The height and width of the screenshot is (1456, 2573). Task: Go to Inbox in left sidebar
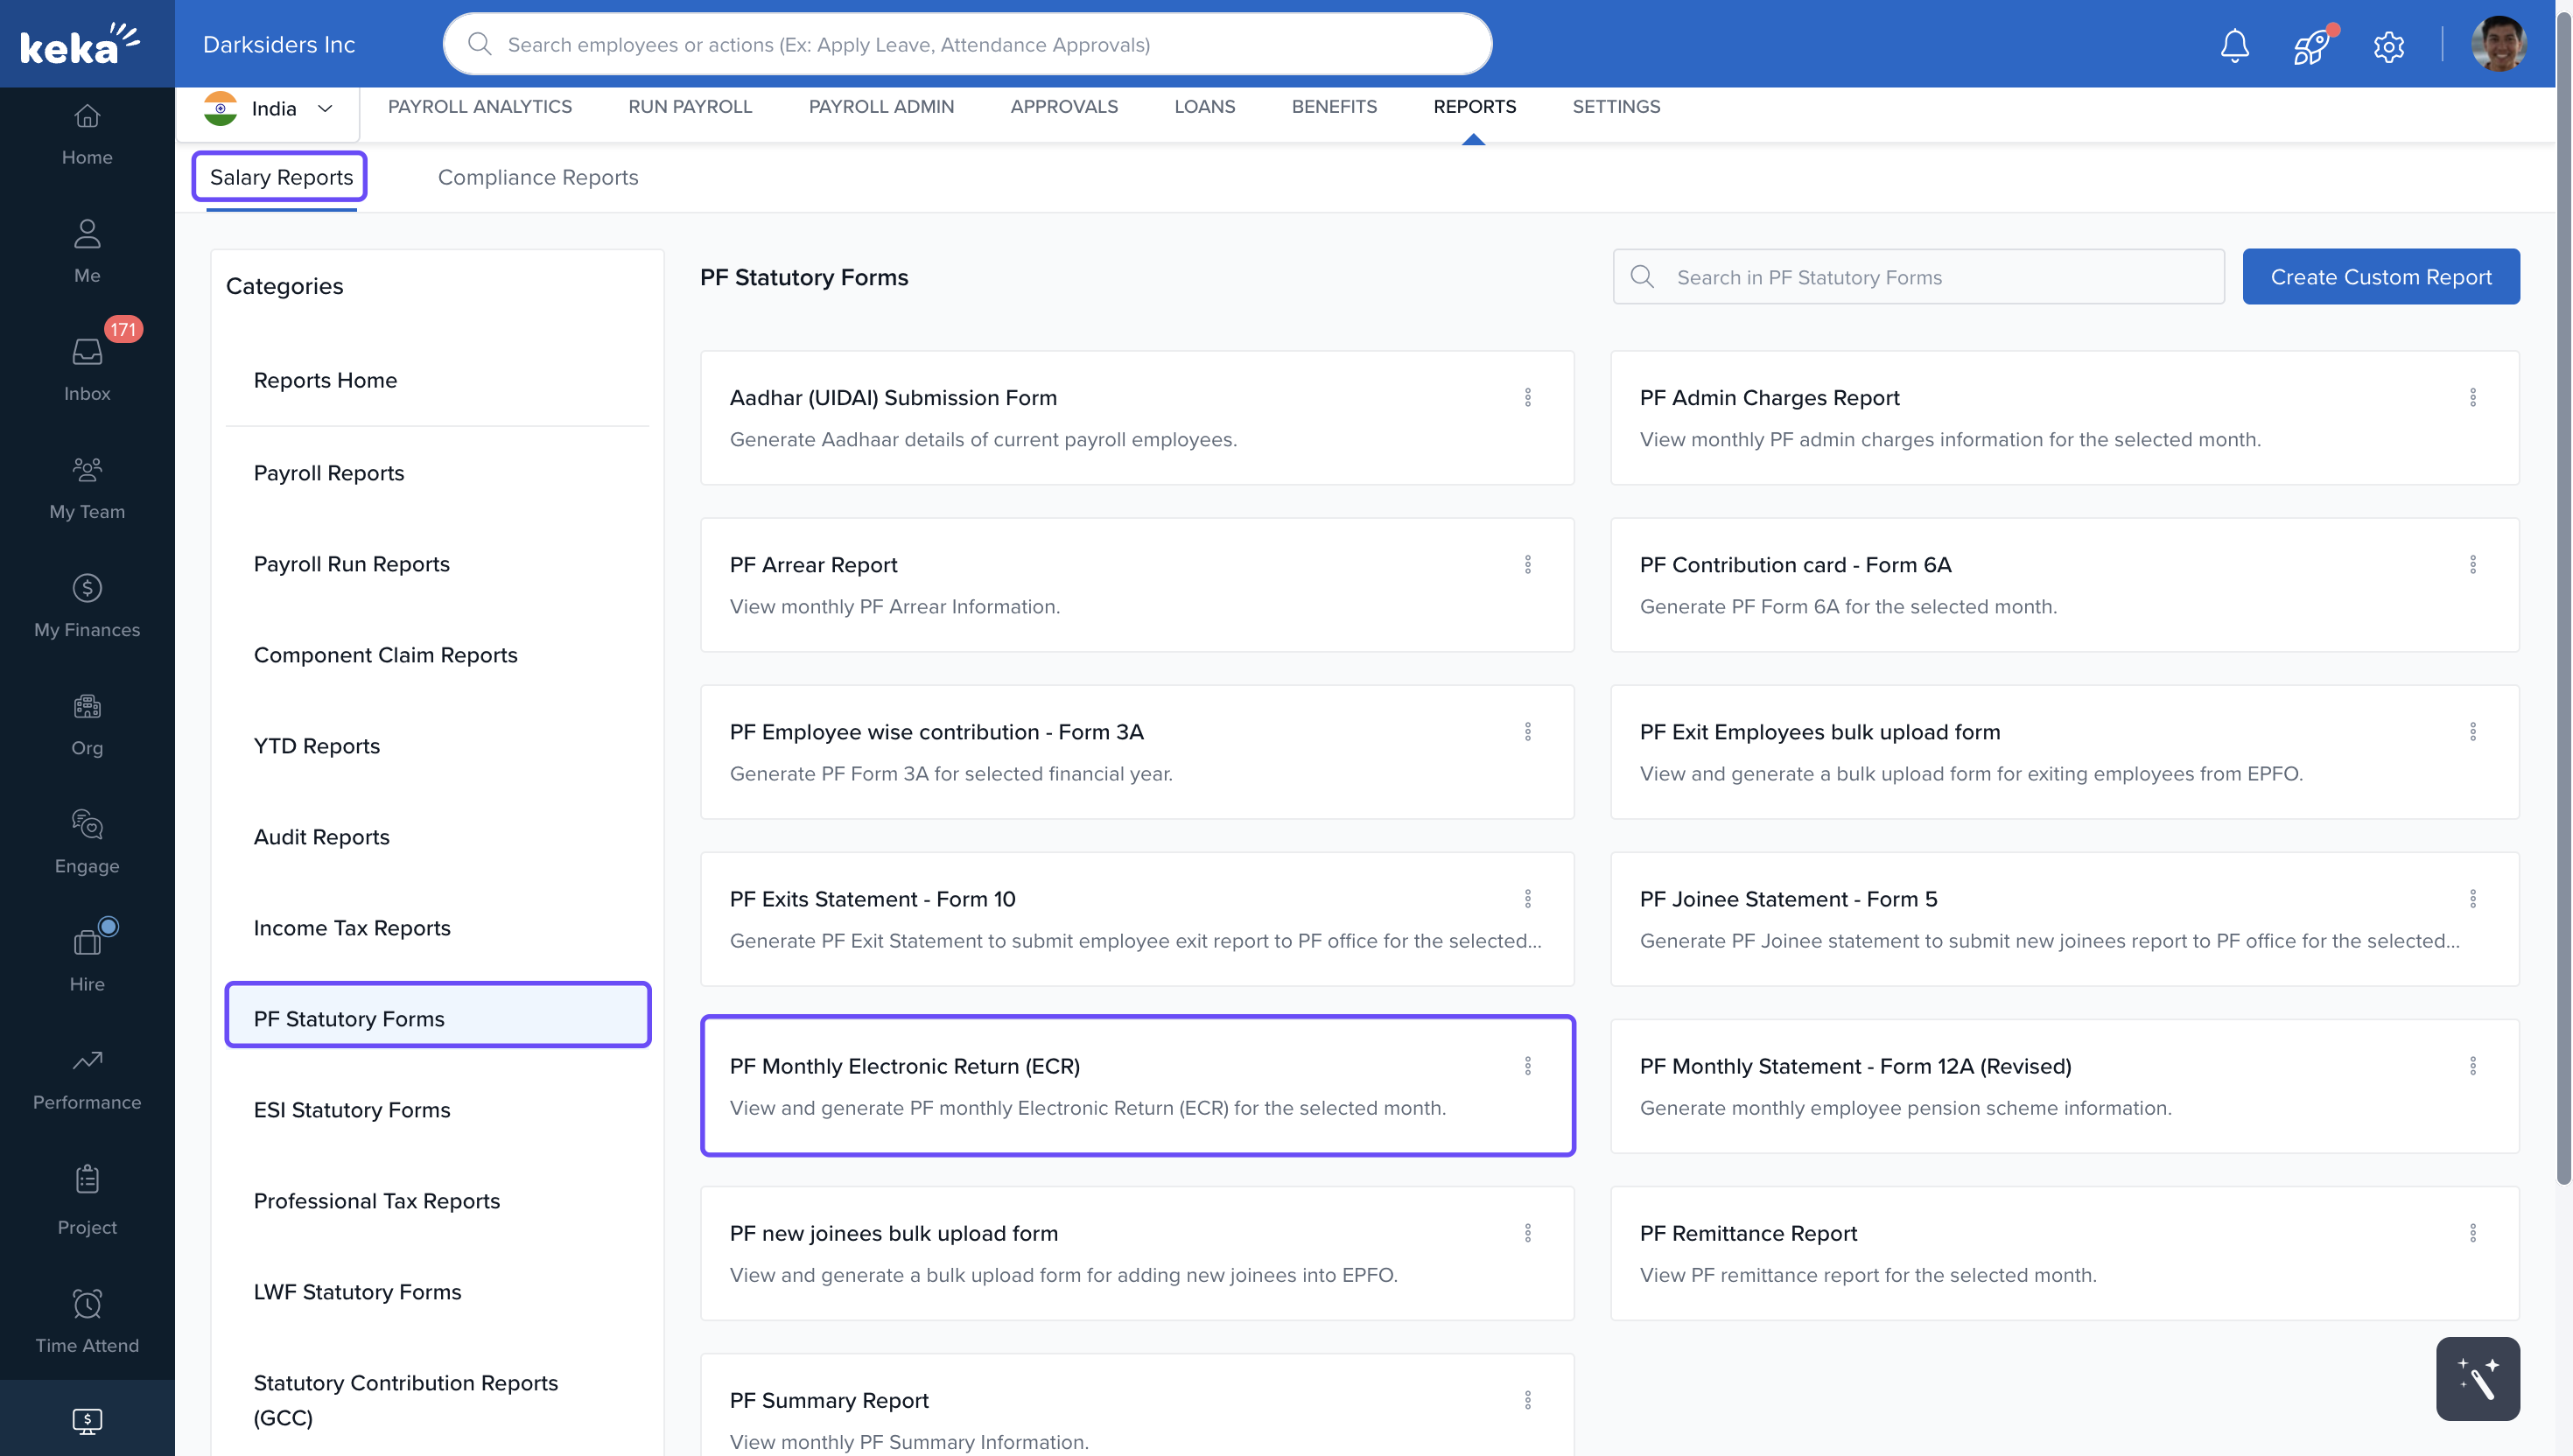coord(87,367)
